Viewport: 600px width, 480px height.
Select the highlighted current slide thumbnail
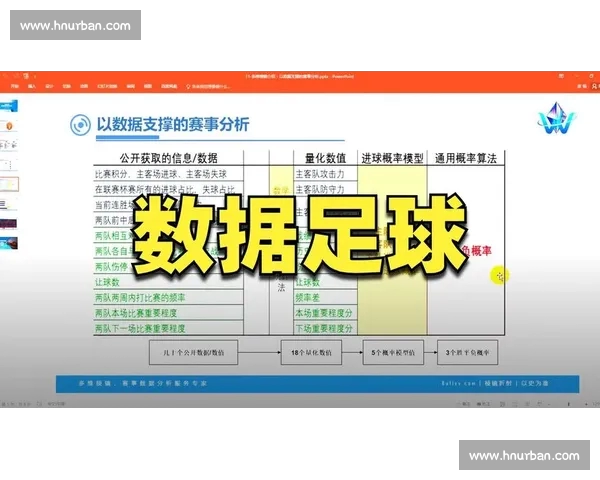click(x=9, y=184)
